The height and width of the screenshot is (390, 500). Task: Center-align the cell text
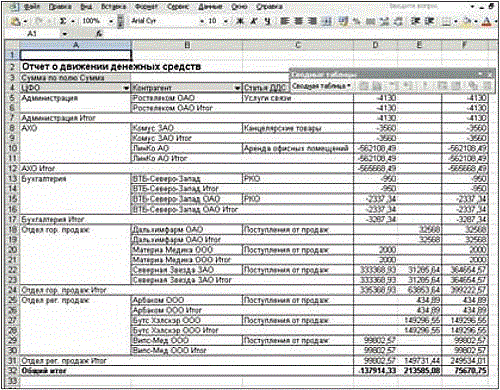299,21
